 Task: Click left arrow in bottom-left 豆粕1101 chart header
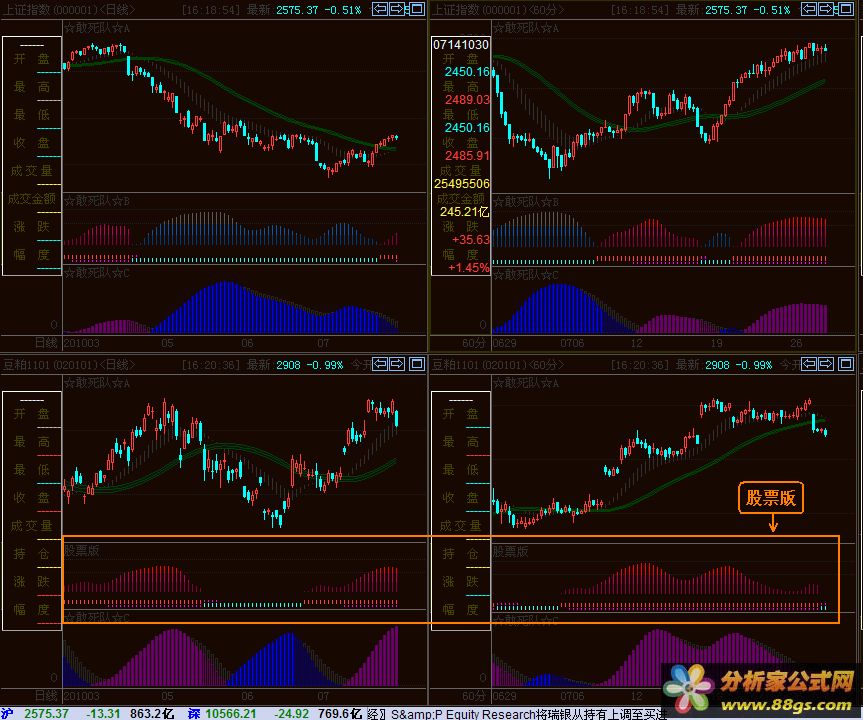tap(380, 365)
